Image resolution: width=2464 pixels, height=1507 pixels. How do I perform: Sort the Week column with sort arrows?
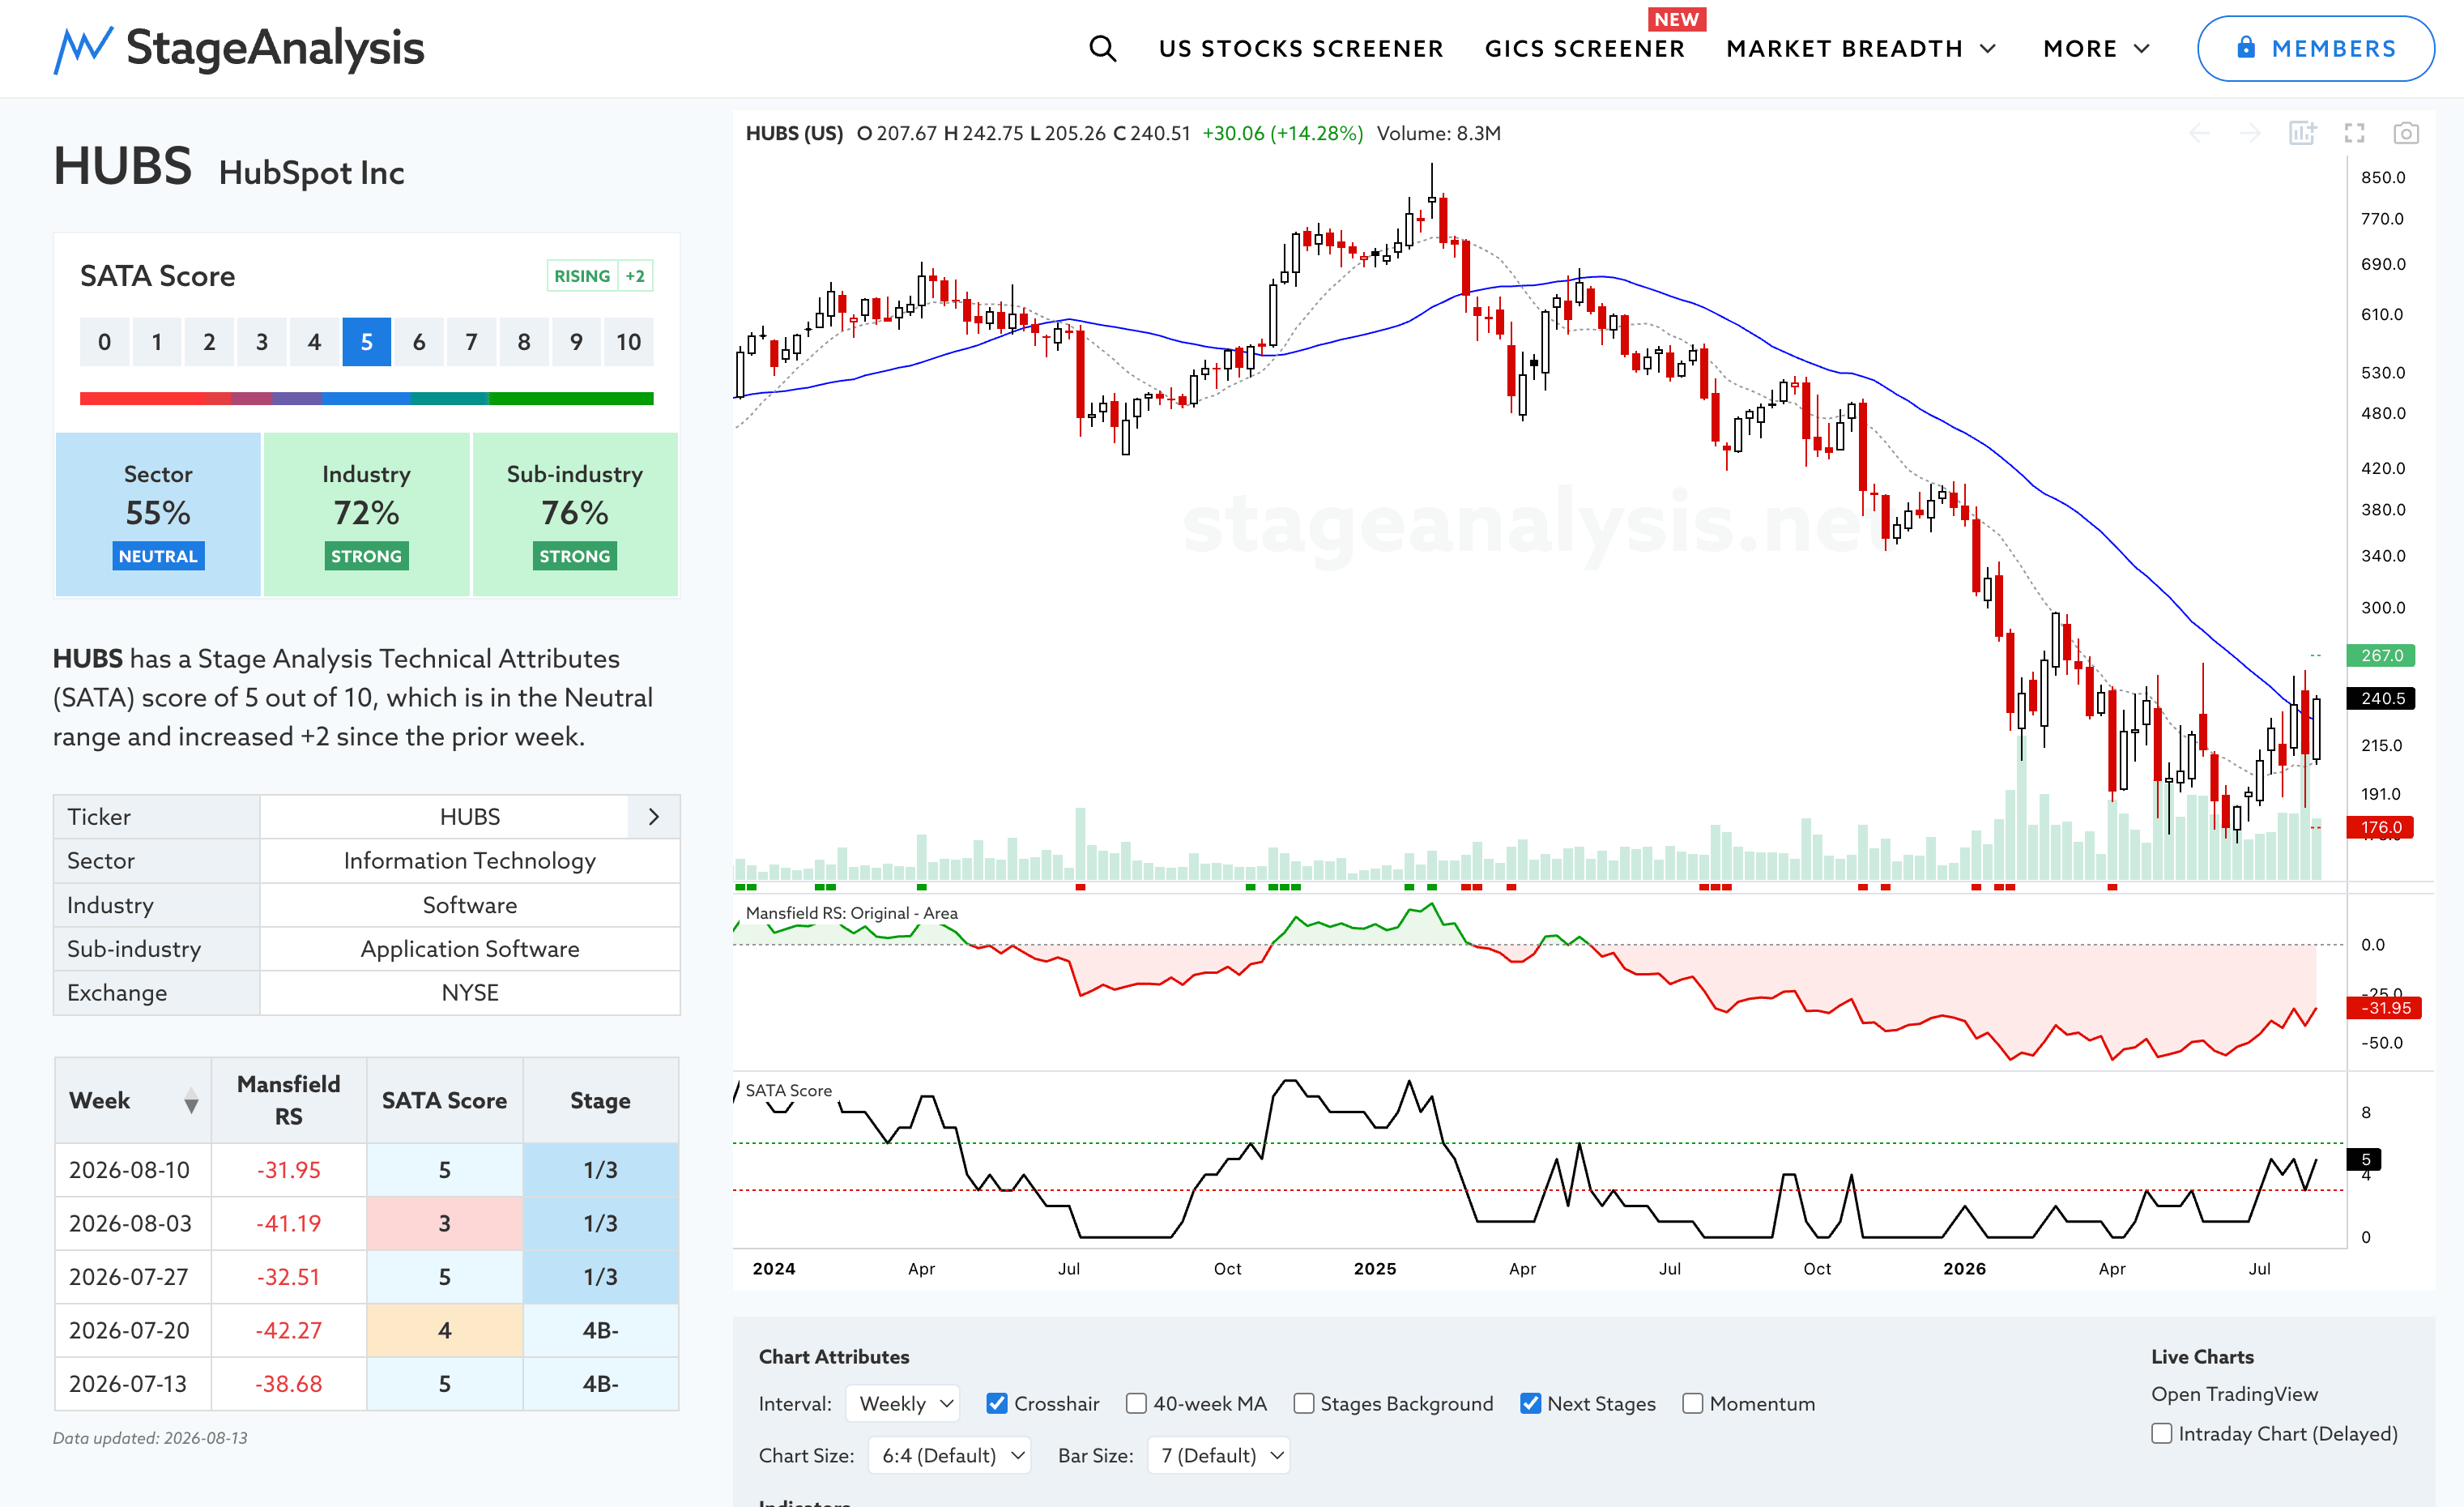point(191,1101)
